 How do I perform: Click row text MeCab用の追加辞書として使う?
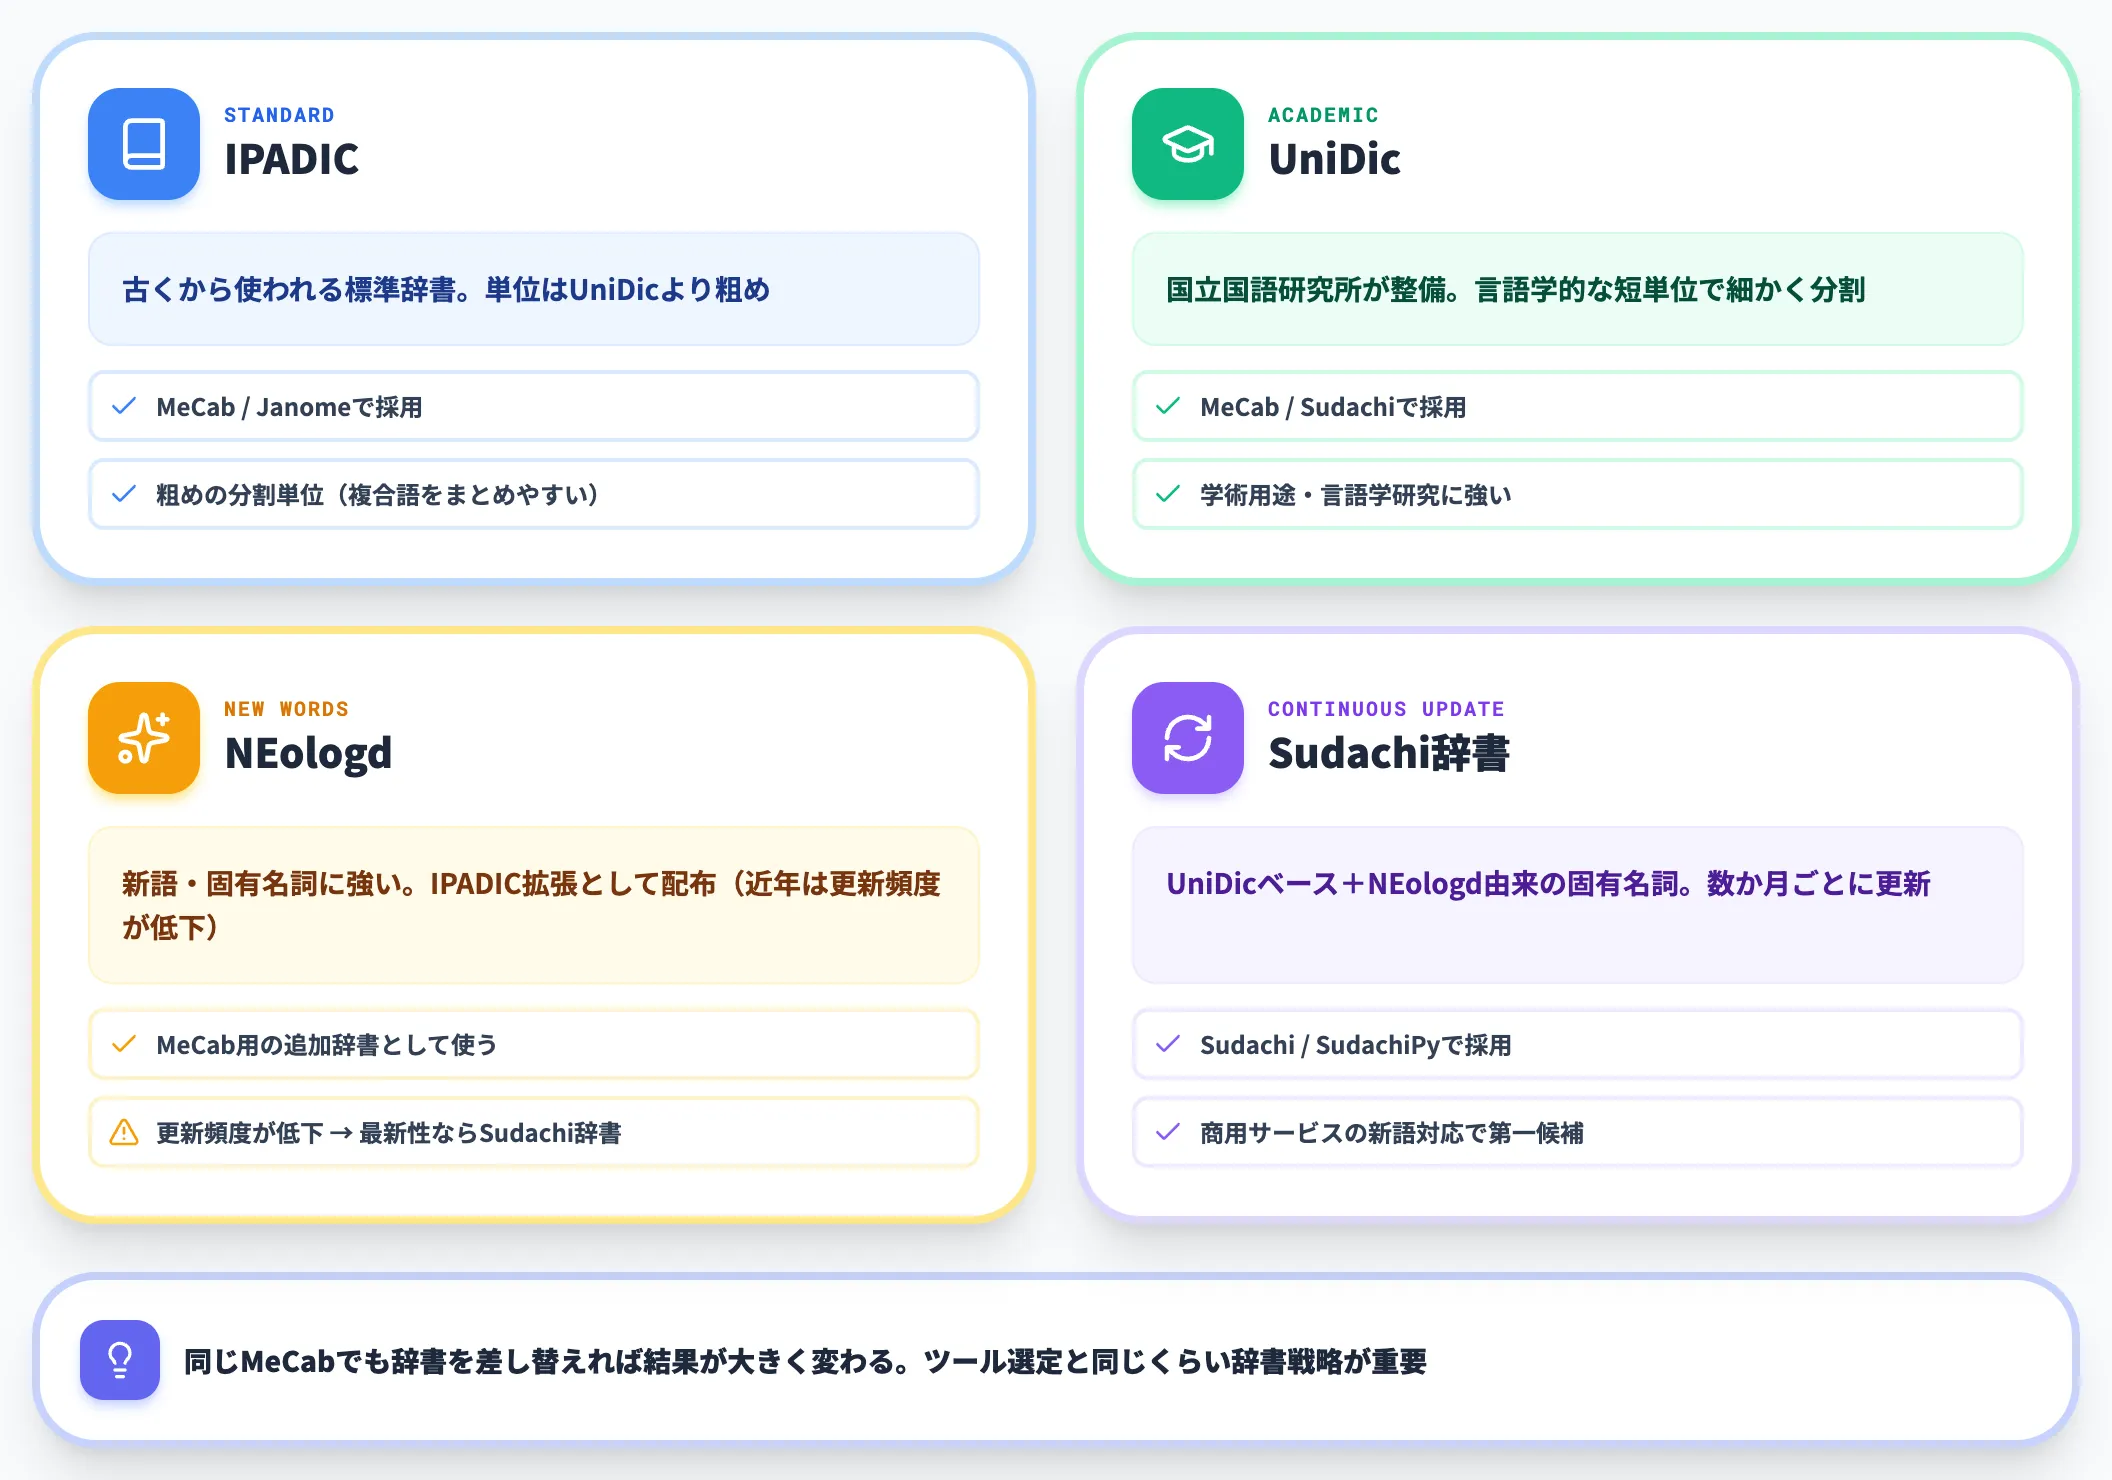[326, 1045]
